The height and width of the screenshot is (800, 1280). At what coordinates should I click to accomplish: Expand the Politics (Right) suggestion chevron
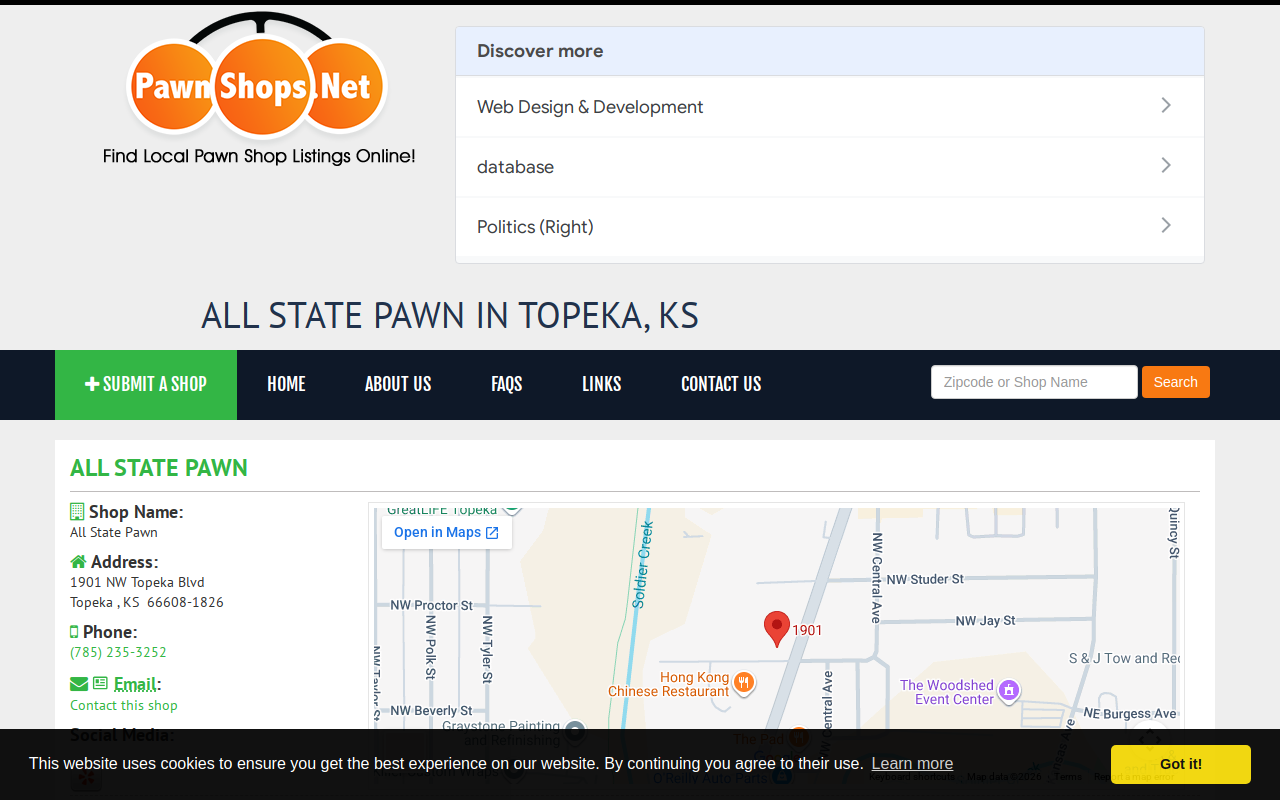point(1165,226)
